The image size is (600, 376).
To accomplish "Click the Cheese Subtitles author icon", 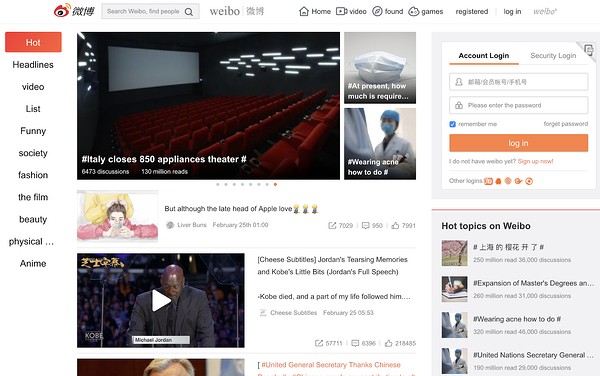I will [x=263, y=313].
